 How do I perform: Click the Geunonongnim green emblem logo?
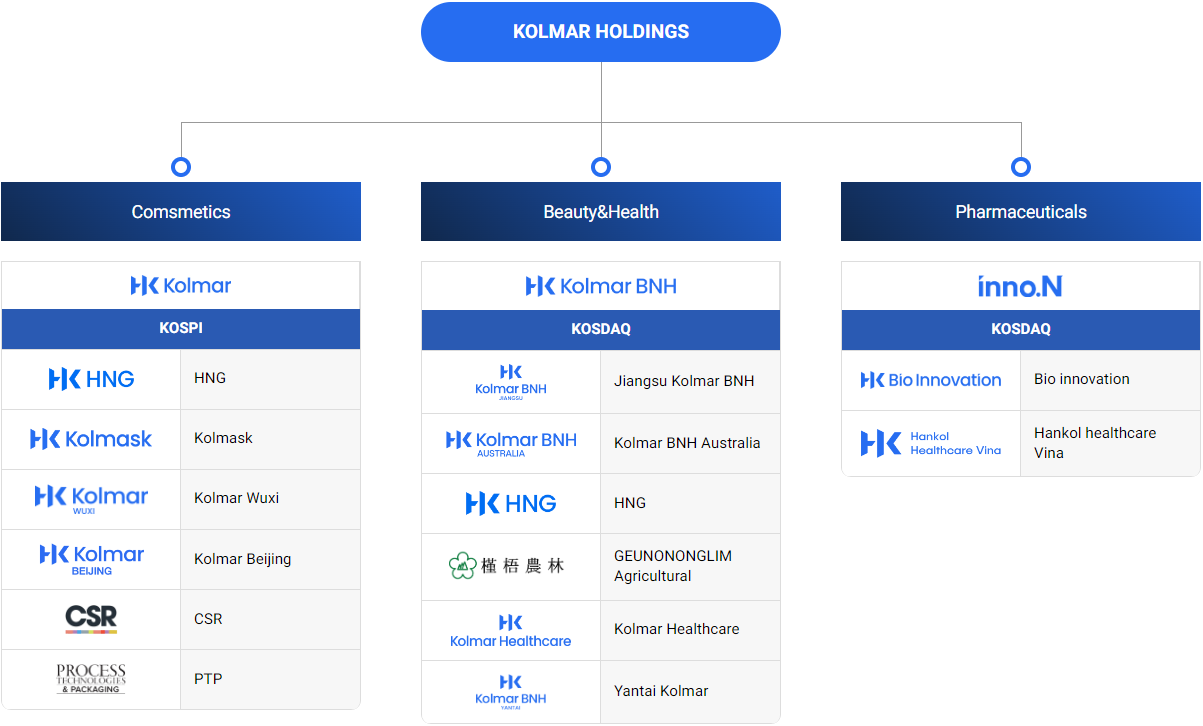pos(463,566)
